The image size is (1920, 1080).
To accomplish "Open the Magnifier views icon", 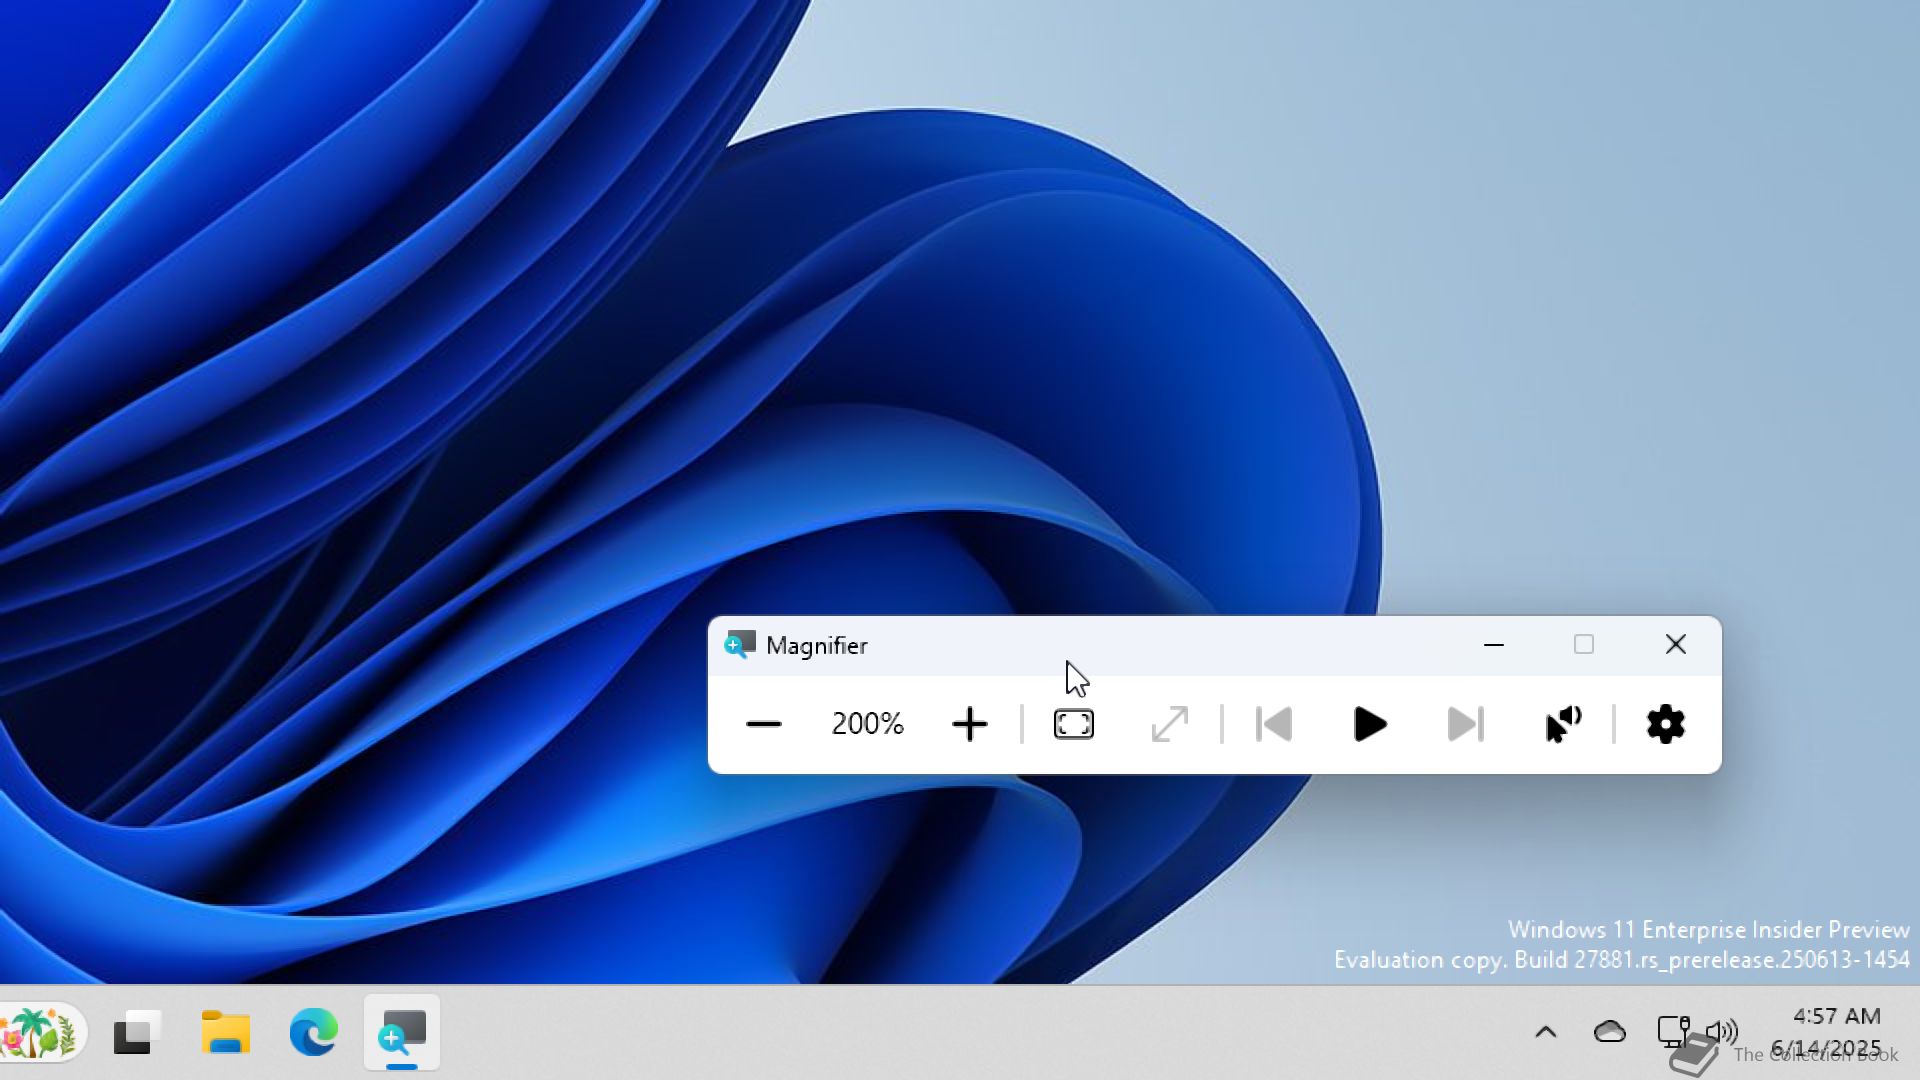I will [x=1073, y=724].
